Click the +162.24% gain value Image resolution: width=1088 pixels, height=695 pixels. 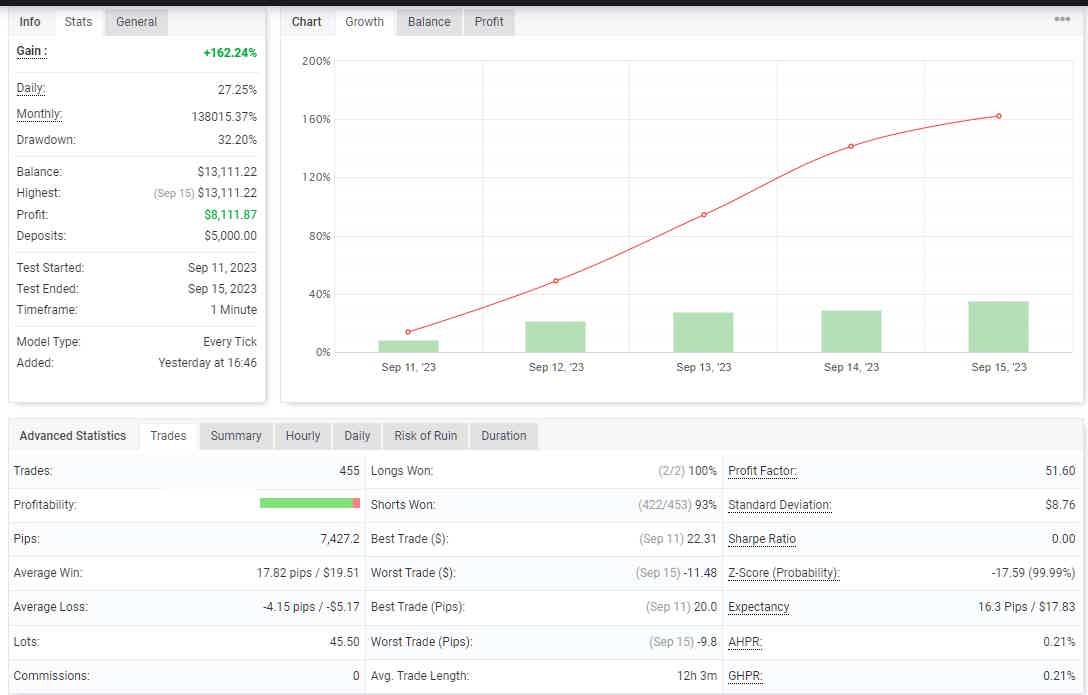[x=230, y=53]
